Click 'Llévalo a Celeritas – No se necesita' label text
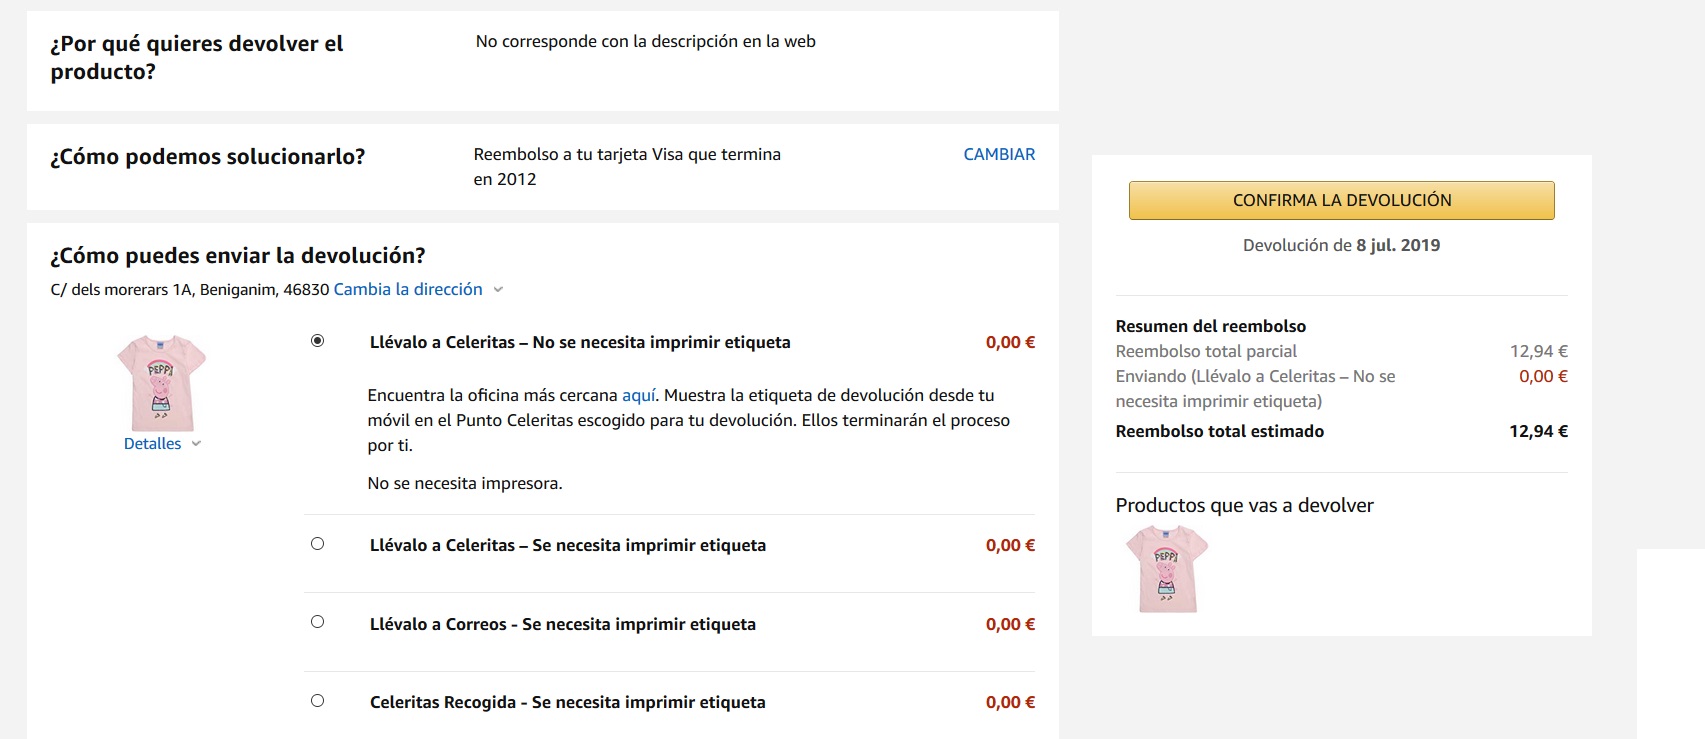 (x=580, y=342)
